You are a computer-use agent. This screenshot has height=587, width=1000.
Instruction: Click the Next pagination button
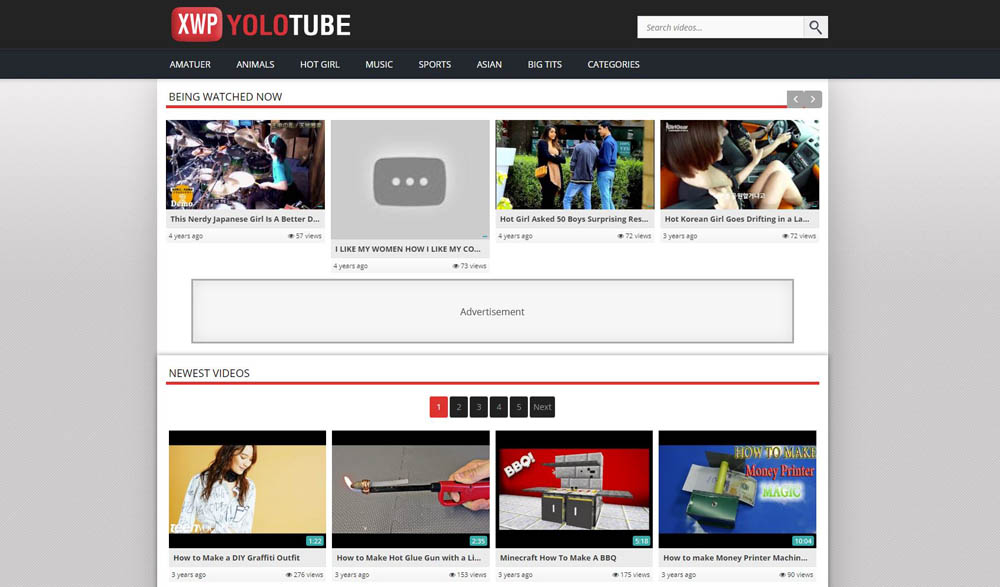point(542,407)
